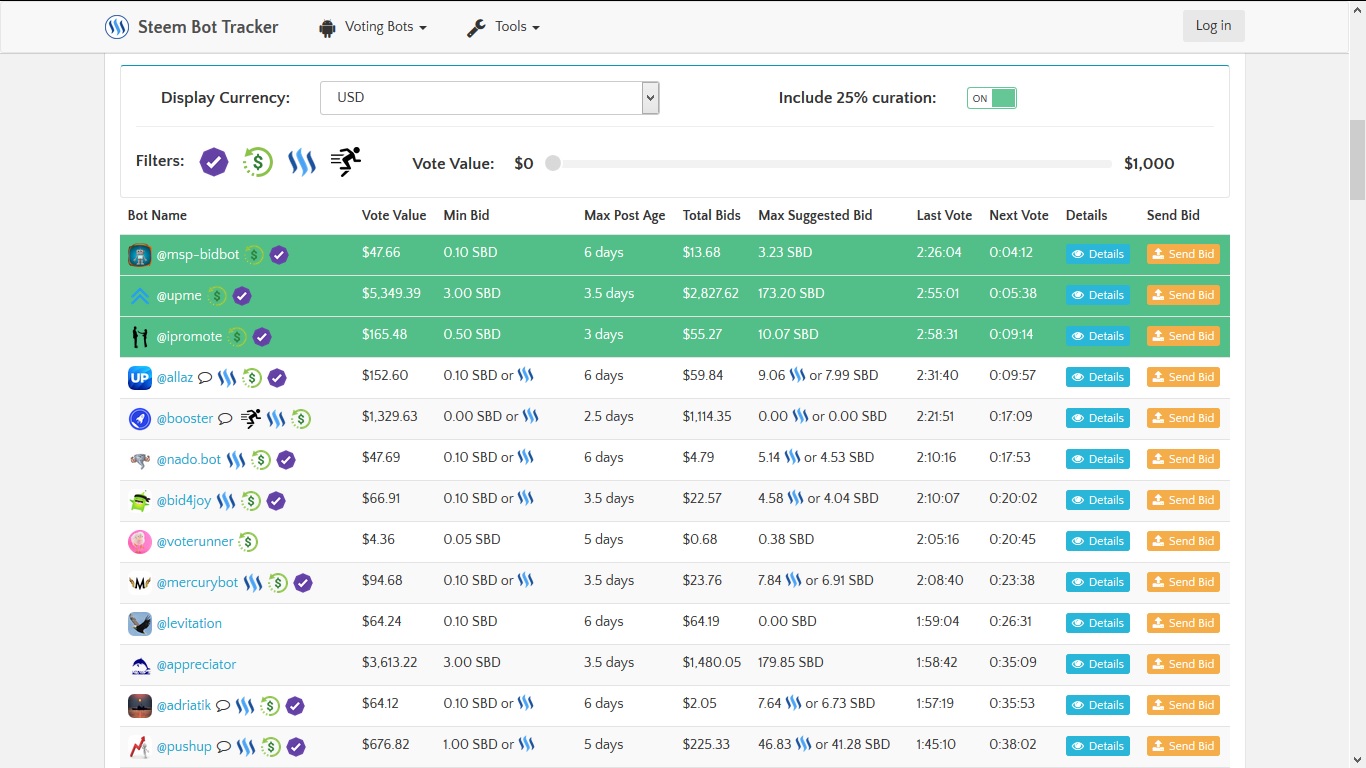Screen dimensions: 1366x768
Task: Click the Steem icon in @pushup Min Bid
Action: click(x=526, y=744)
